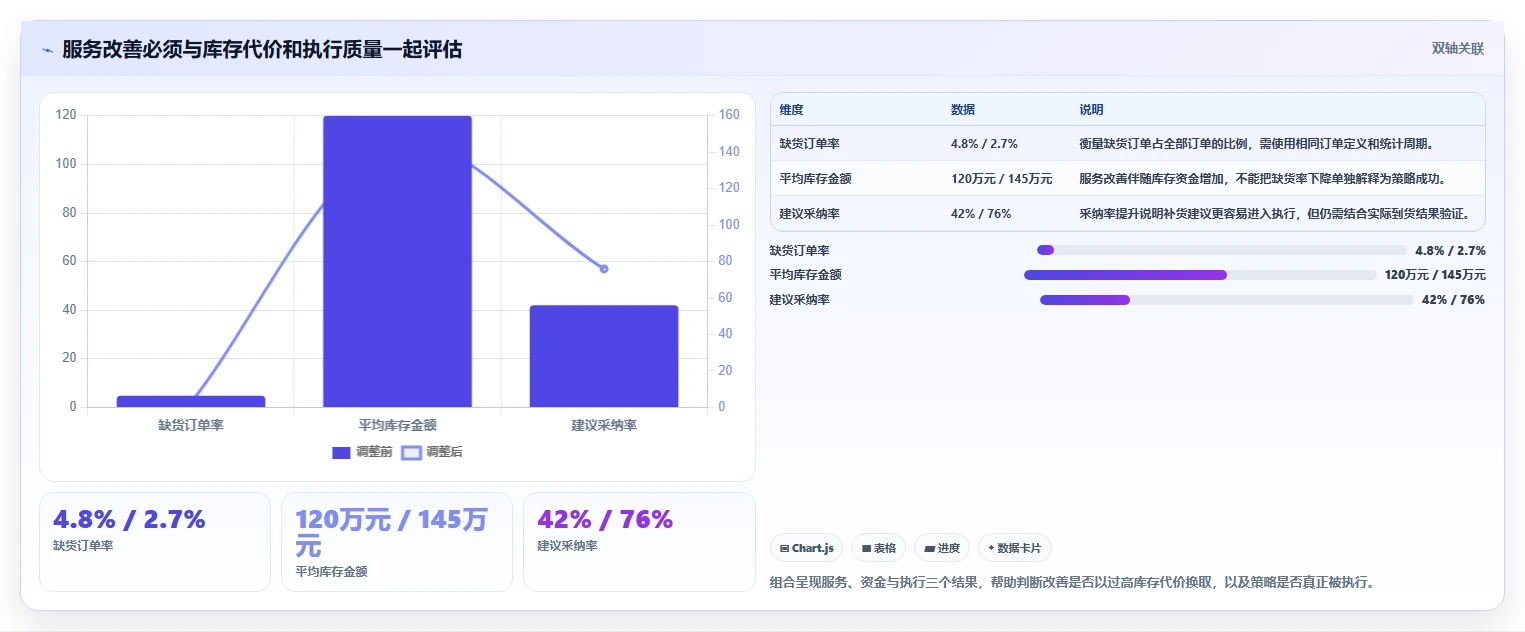Viewport: 1525px width, 632px height.
Task: Click the Chart.js tag
Action: tap(806, 548)
